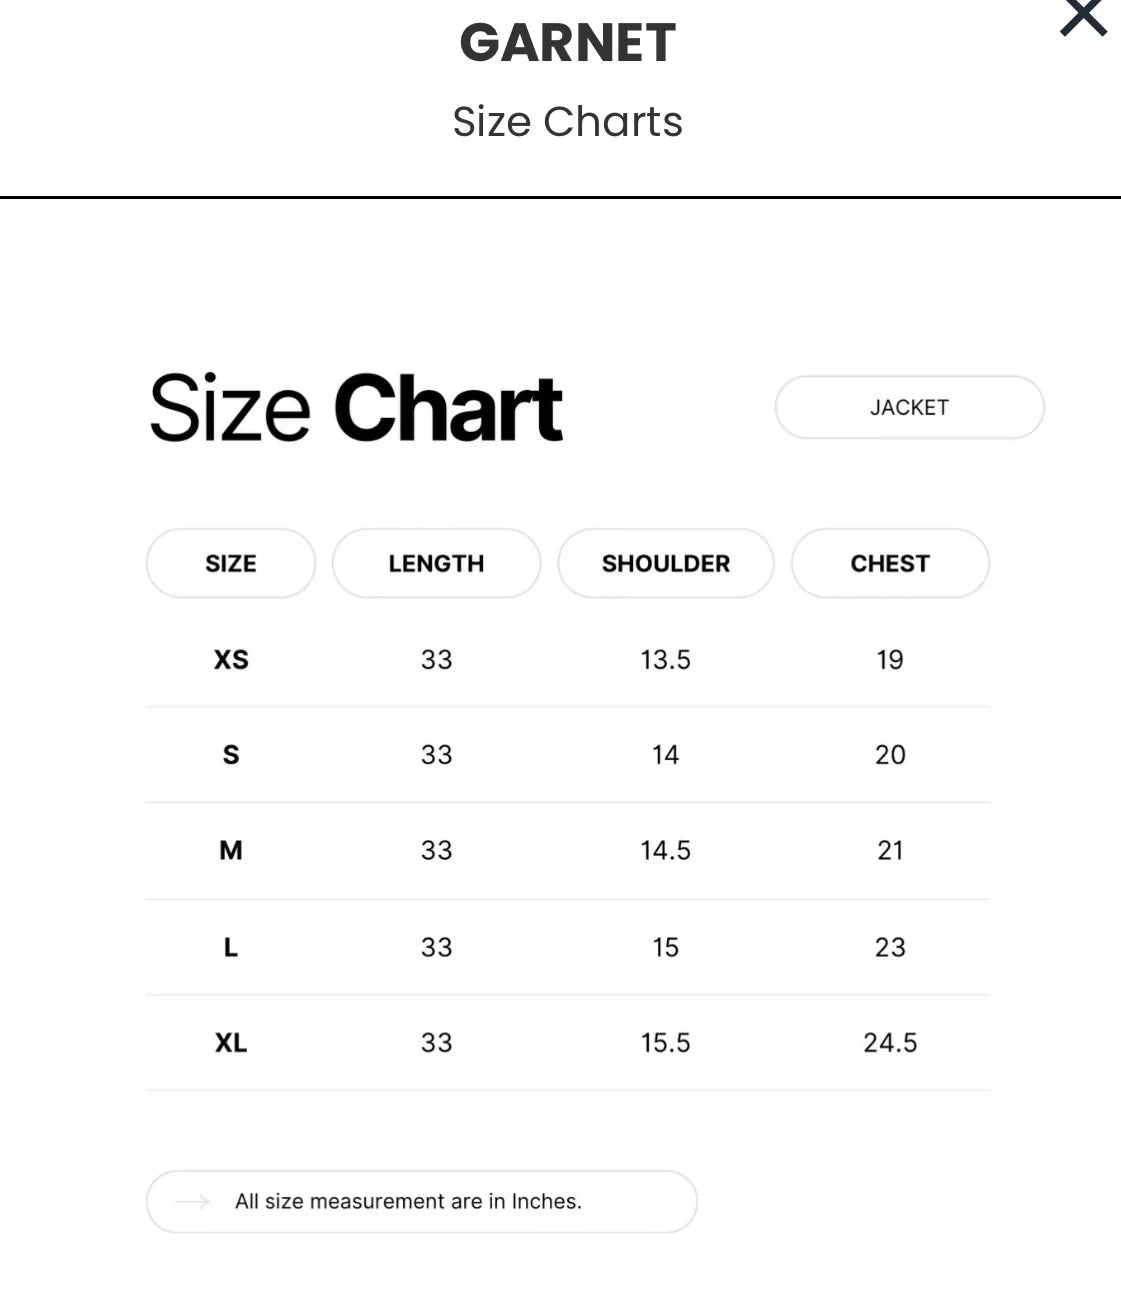Select the CHEST column header
The image size is (1121, 1304).
(890, 563)
